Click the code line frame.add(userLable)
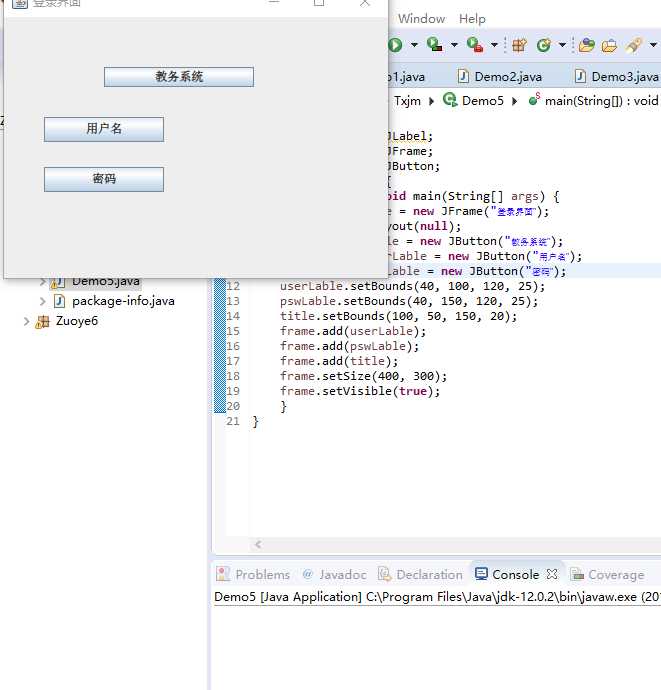Viewport: 661px width, 690px height. [353, 331]
